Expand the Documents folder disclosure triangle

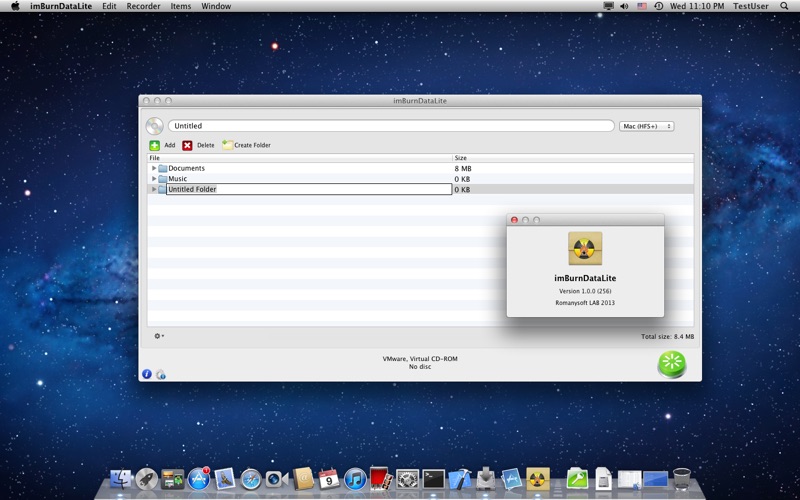pos(154,168)
